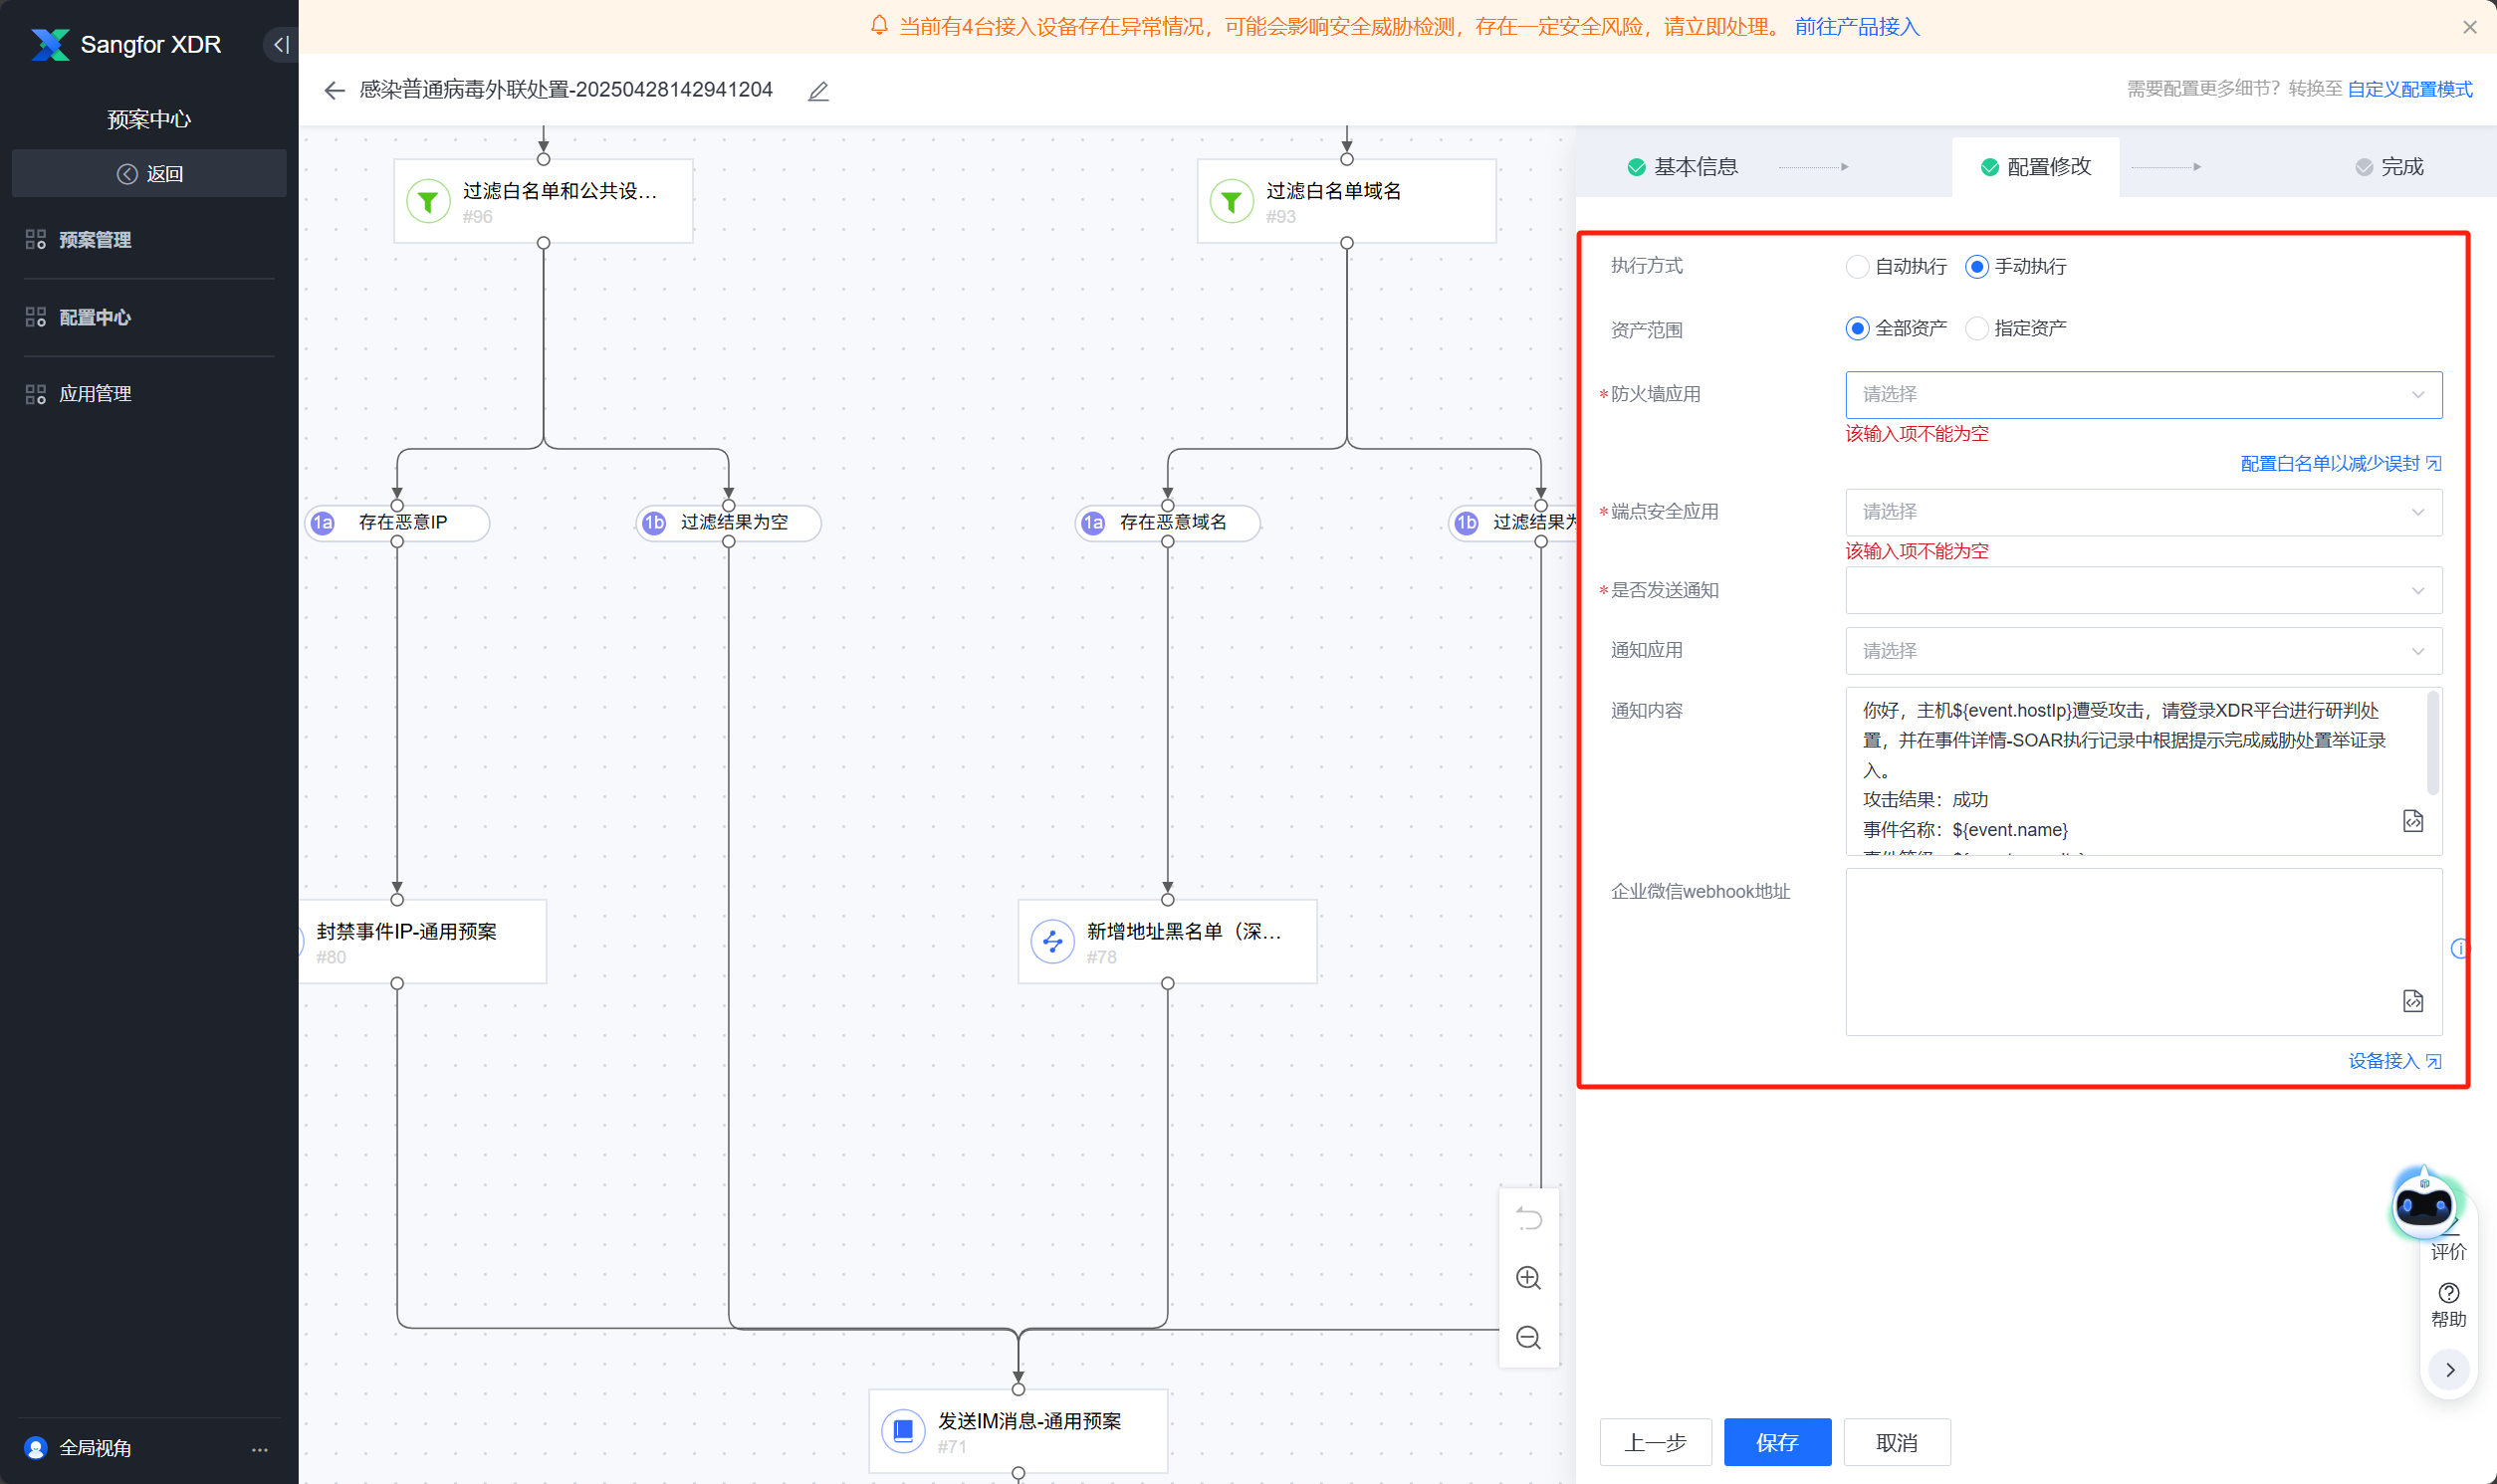2497x1484 pixels.
Task: Go to 基本信息 step tab
Action: point(1694,167)
